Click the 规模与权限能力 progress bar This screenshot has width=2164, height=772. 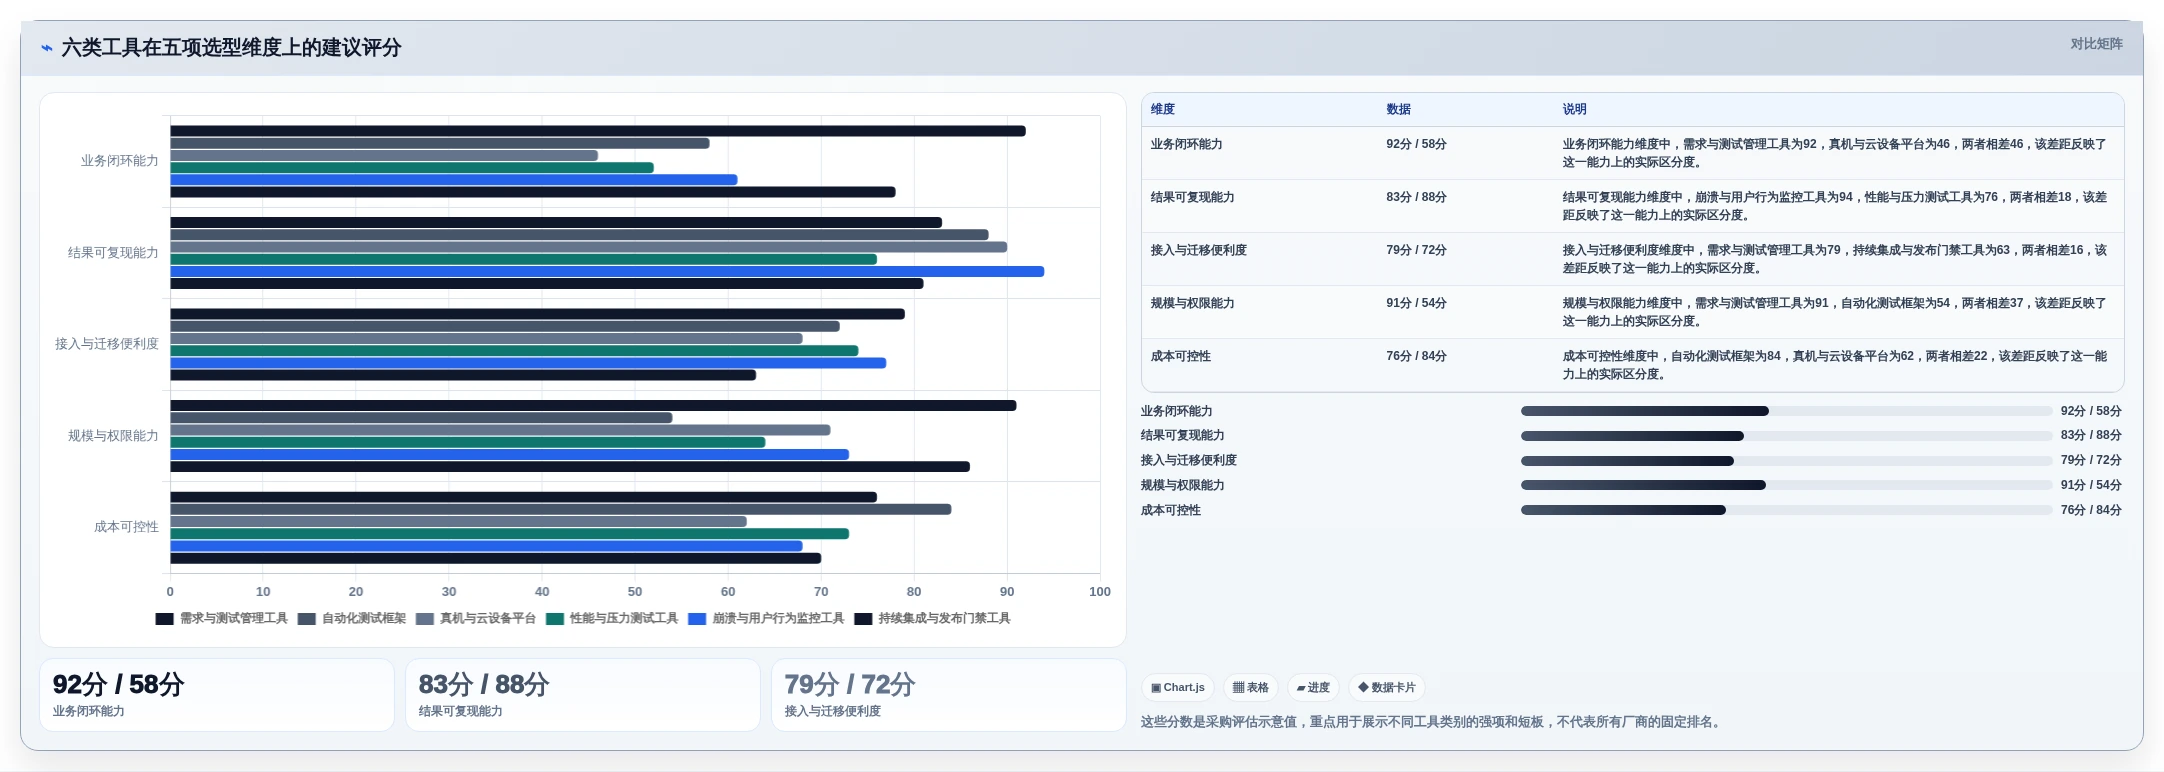click(1786, 485)
